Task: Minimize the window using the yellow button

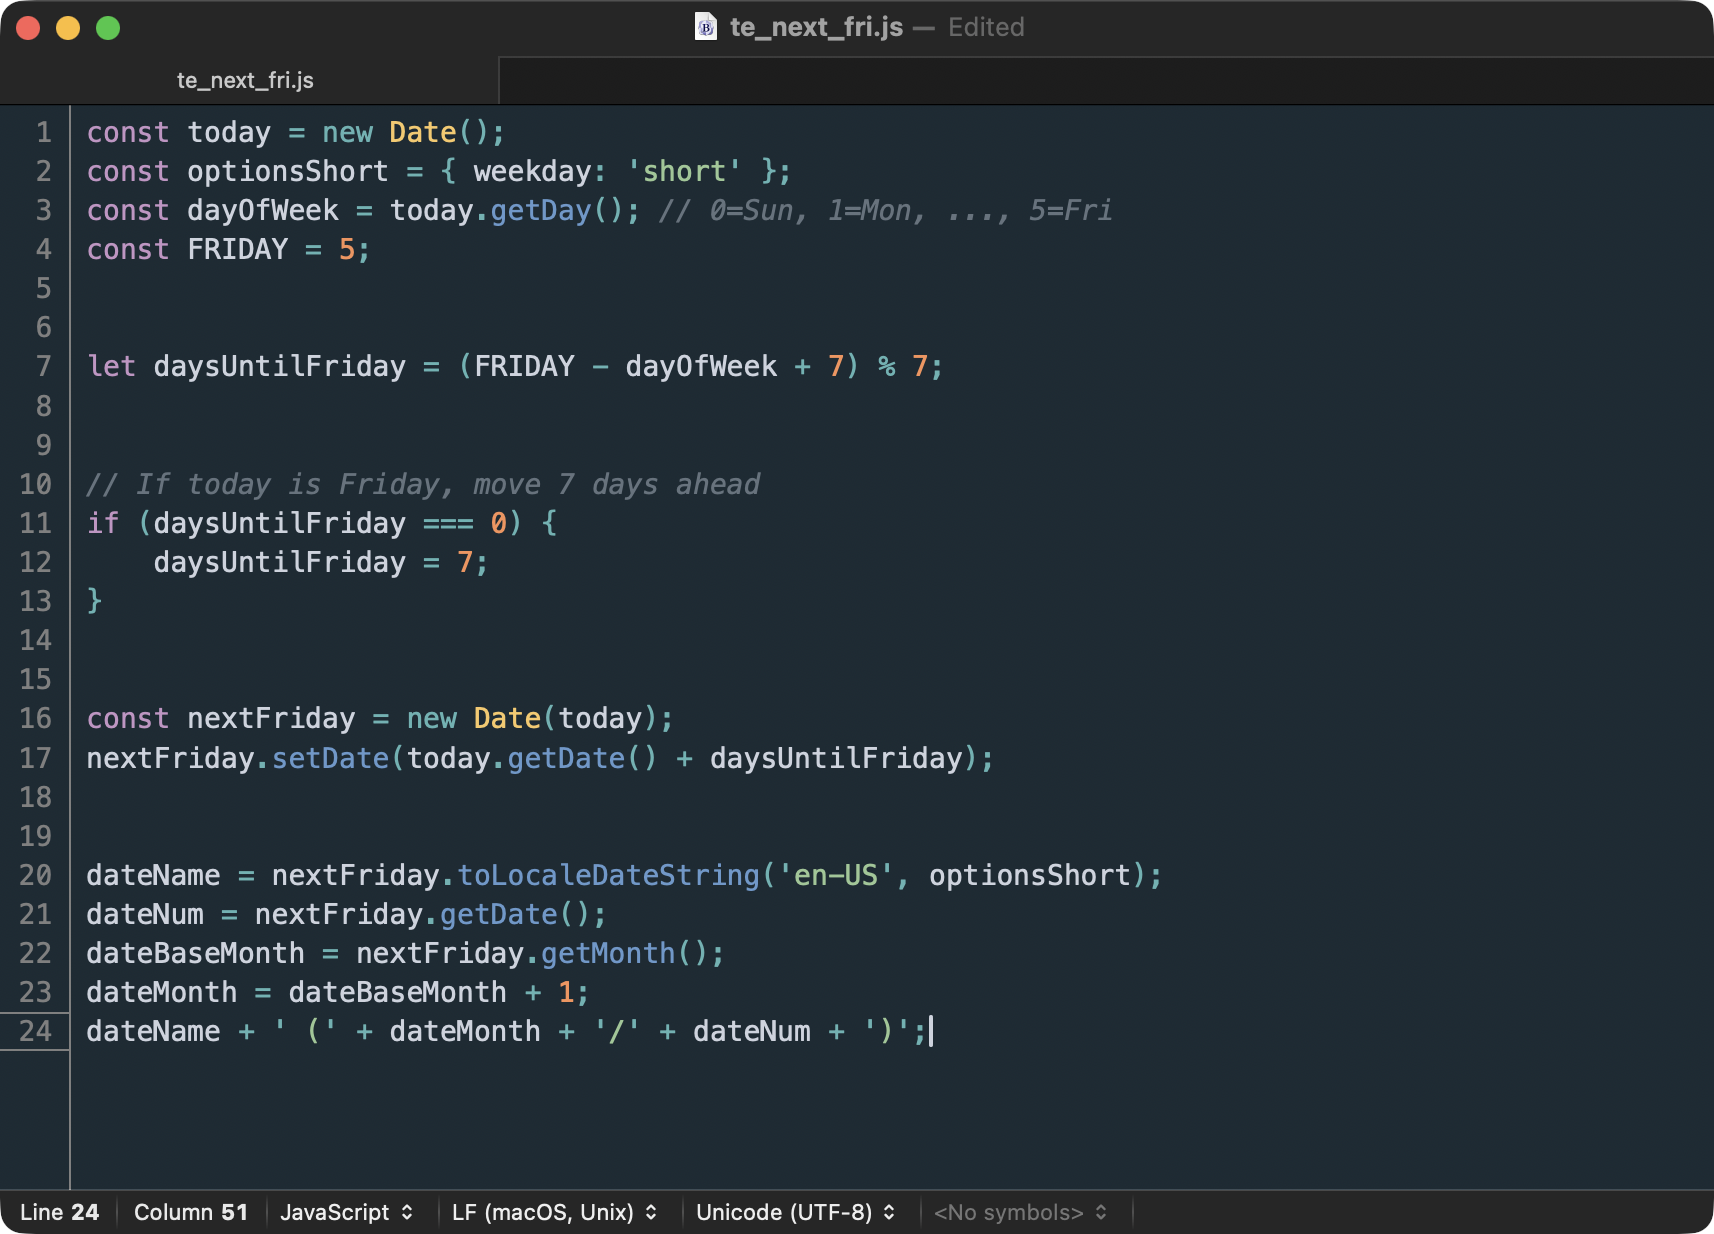Action: point(68,28)
